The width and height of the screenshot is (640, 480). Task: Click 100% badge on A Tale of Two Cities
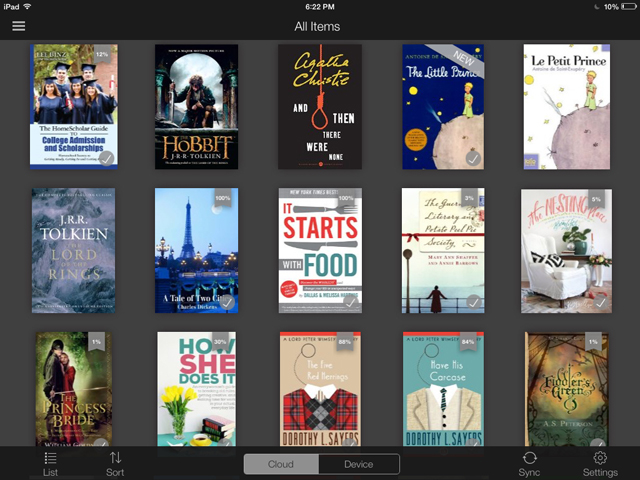pos(222,198)
